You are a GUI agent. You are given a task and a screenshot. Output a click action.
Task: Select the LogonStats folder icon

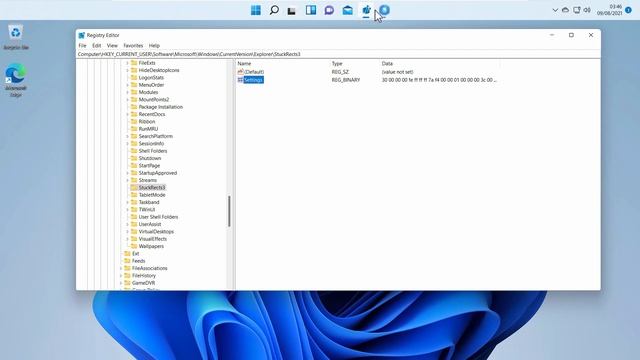coord(134,78)
